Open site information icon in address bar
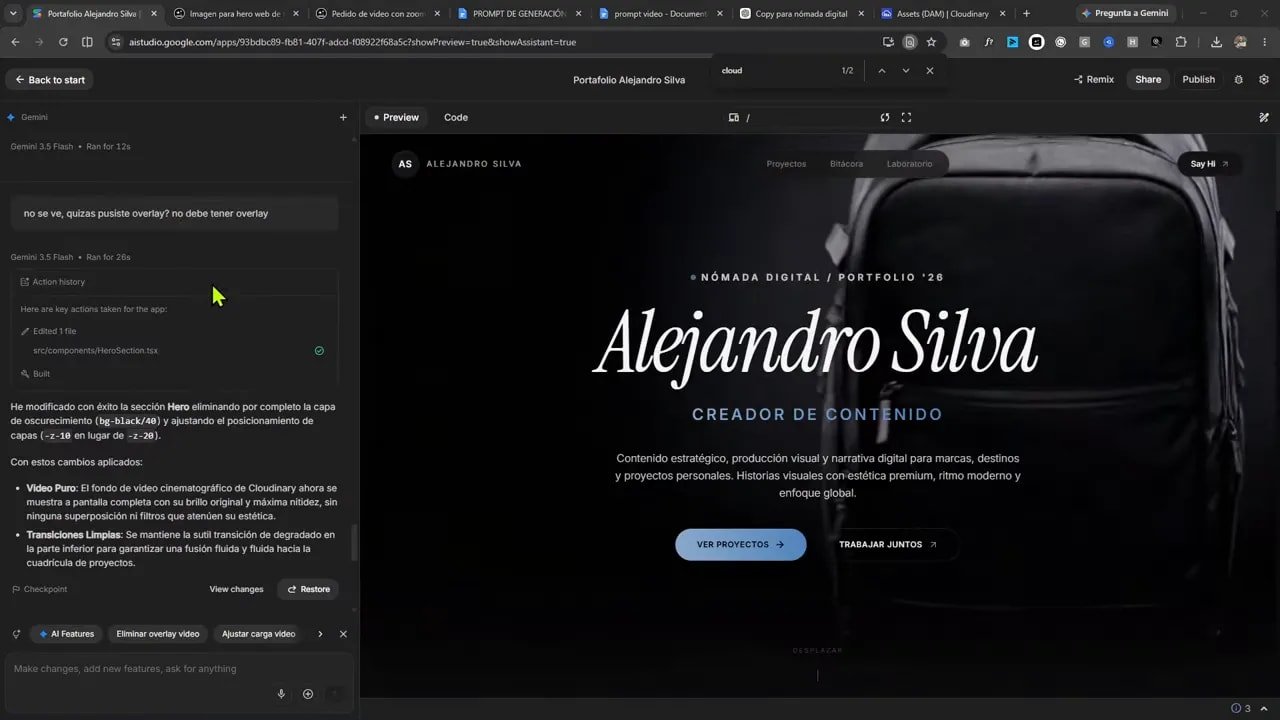Viewport: 1280px width, 720px height. tap(115, 42)
